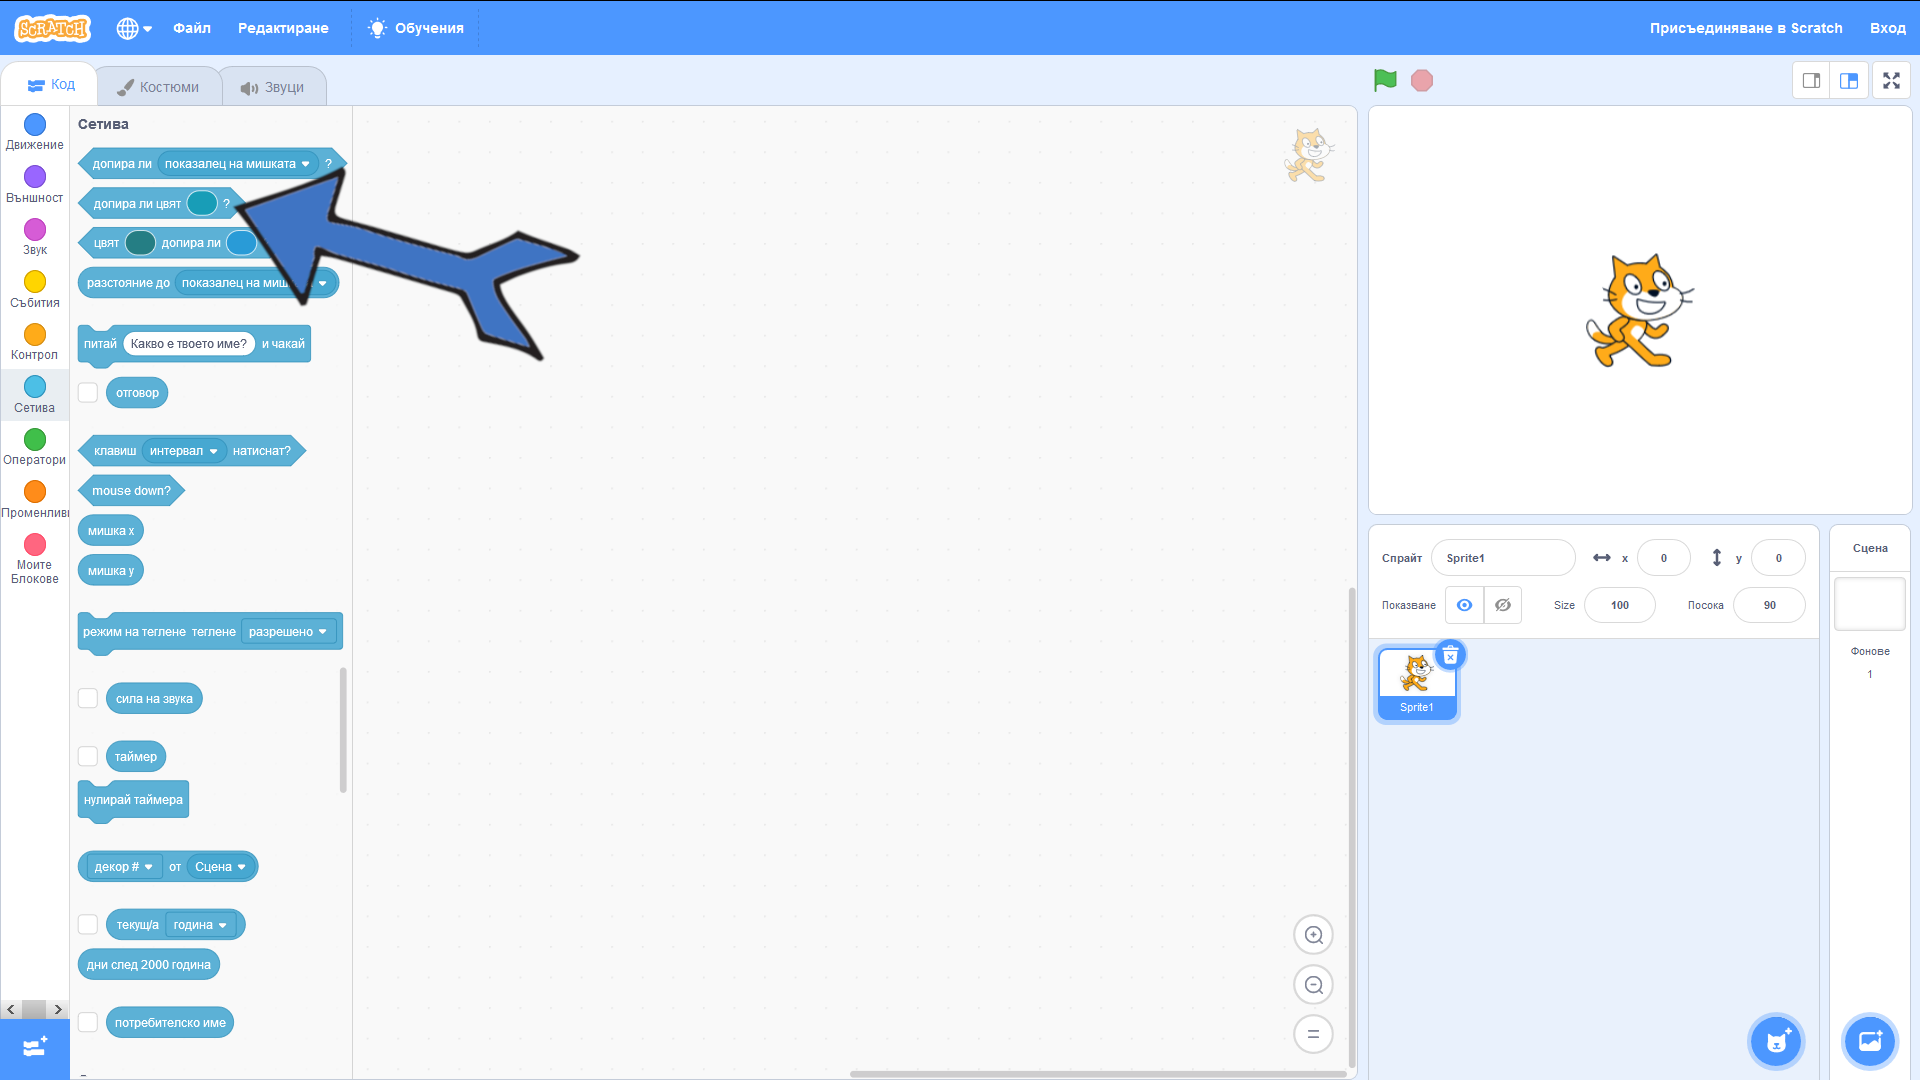This screenshot has width=1920, height=1080.
Task: Switch to the Костюми tab
Action: [159, 87]
